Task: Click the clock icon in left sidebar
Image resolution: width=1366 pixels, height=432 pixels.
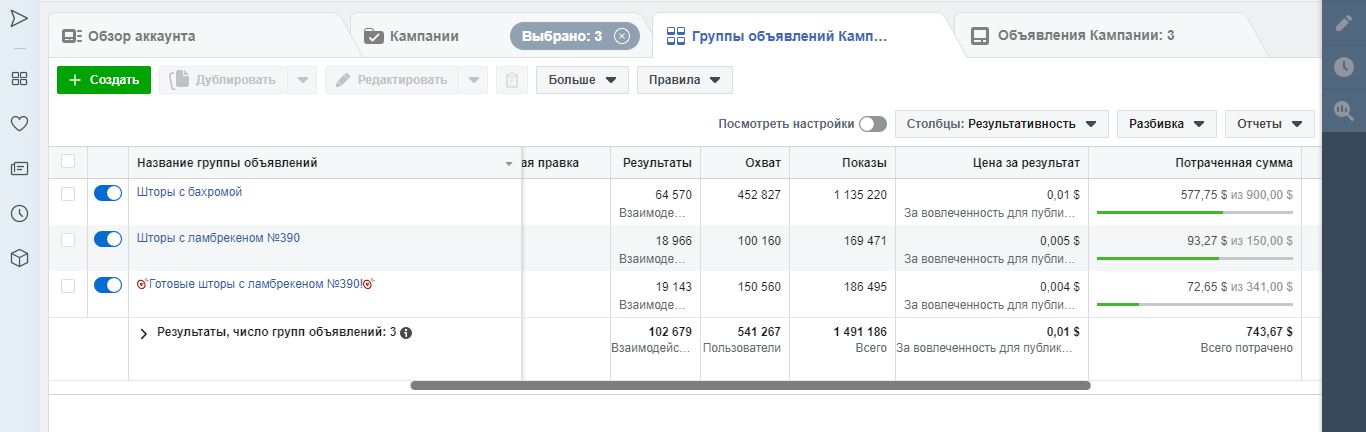Action: click(19, 213)
